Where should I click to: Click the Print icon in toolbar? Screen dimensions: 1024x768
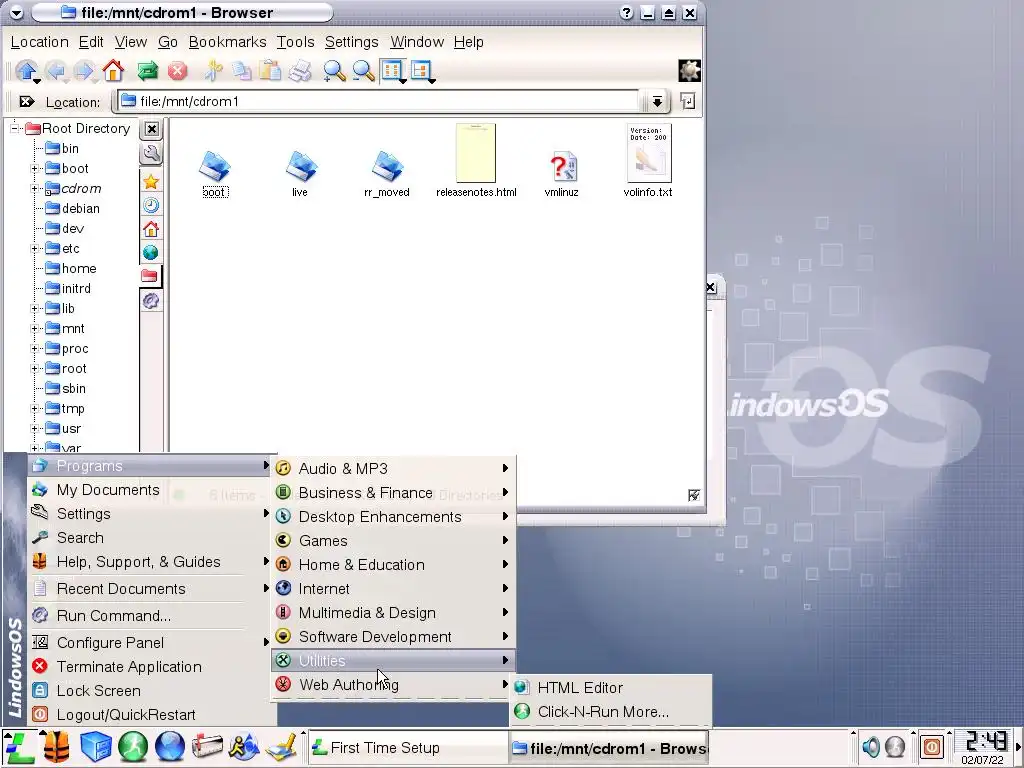(x=300, y=71)
